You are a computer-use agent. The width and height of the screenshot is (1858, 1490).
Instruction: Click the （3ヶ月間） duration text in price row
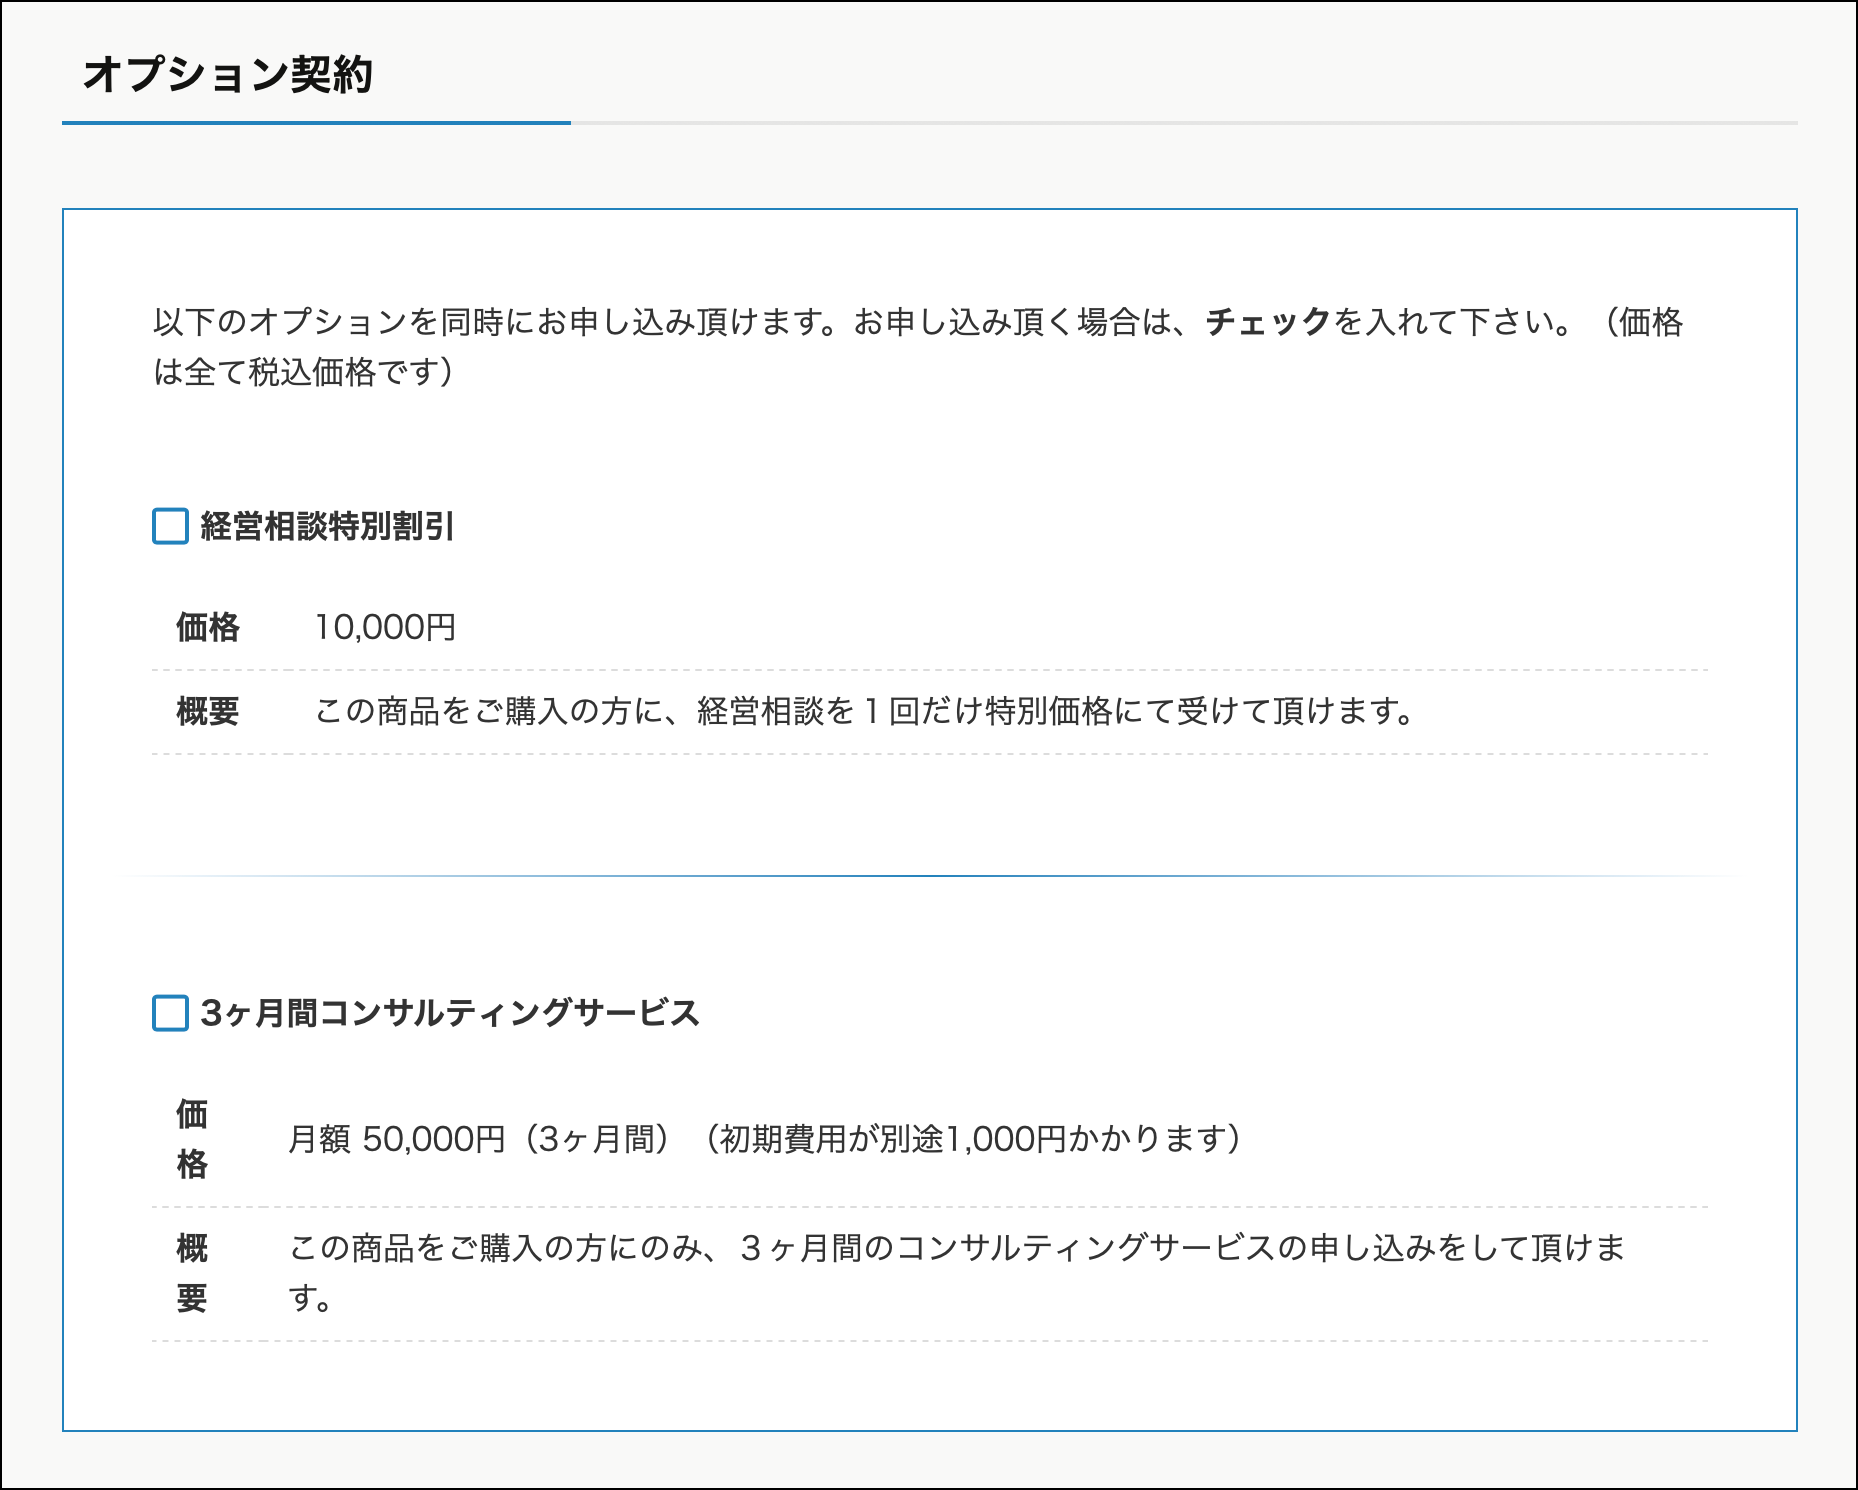(x=596, y=1138)
